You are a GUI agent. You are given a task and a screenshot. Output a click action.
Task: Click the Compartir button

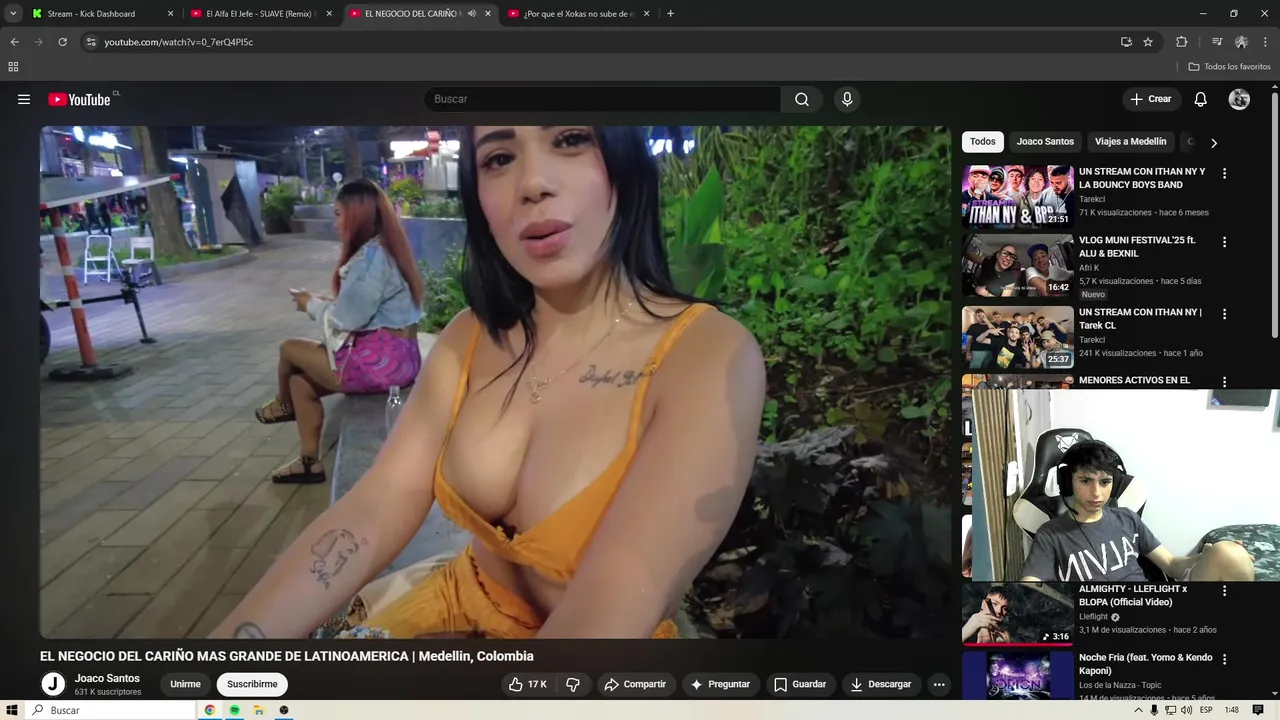pyautogui.click(x=635, y=684)
